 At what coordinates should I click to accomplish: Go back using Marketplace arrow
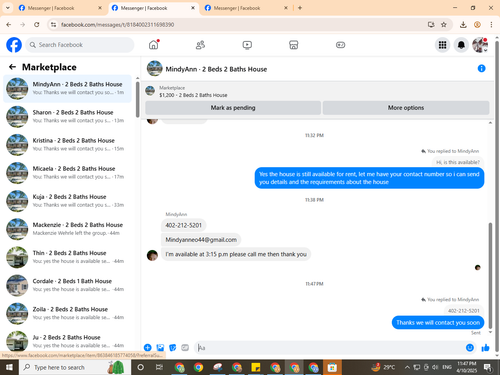click(x=12, y=67)
